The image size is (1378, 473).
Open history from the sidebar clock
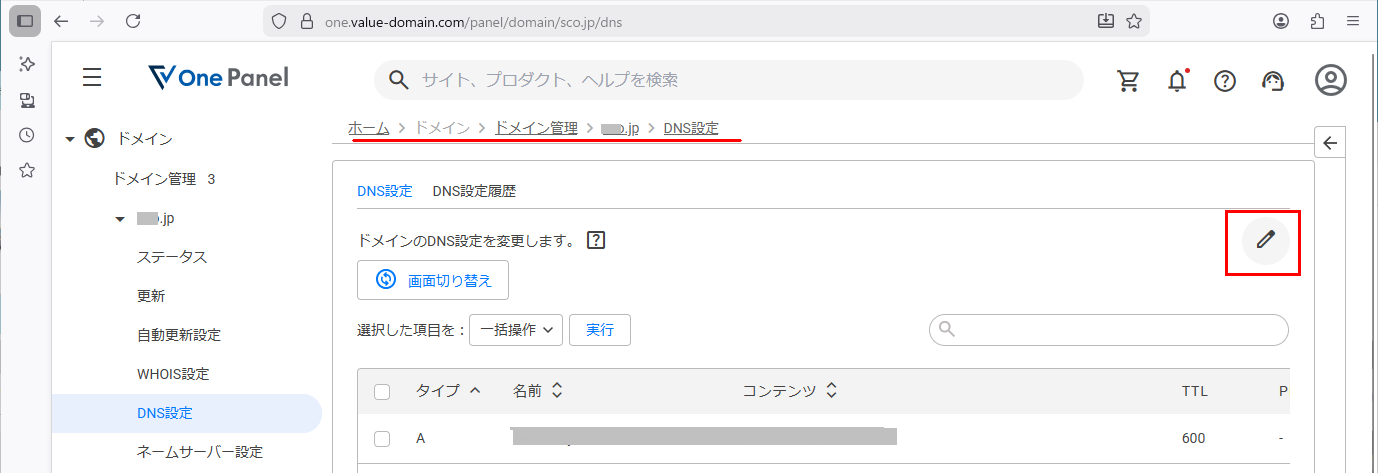point(27,135)
